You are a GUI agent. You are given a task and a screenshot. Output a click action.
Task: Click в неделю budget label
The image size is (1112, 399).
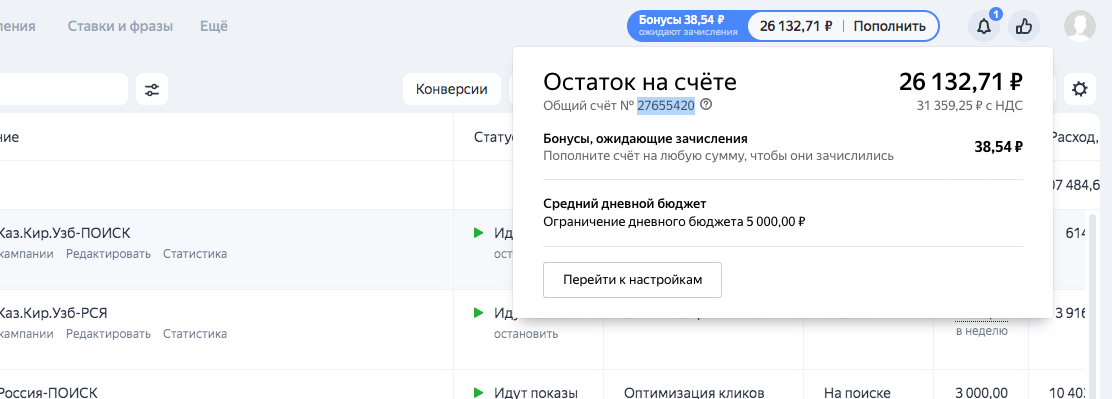coord(982,330)
